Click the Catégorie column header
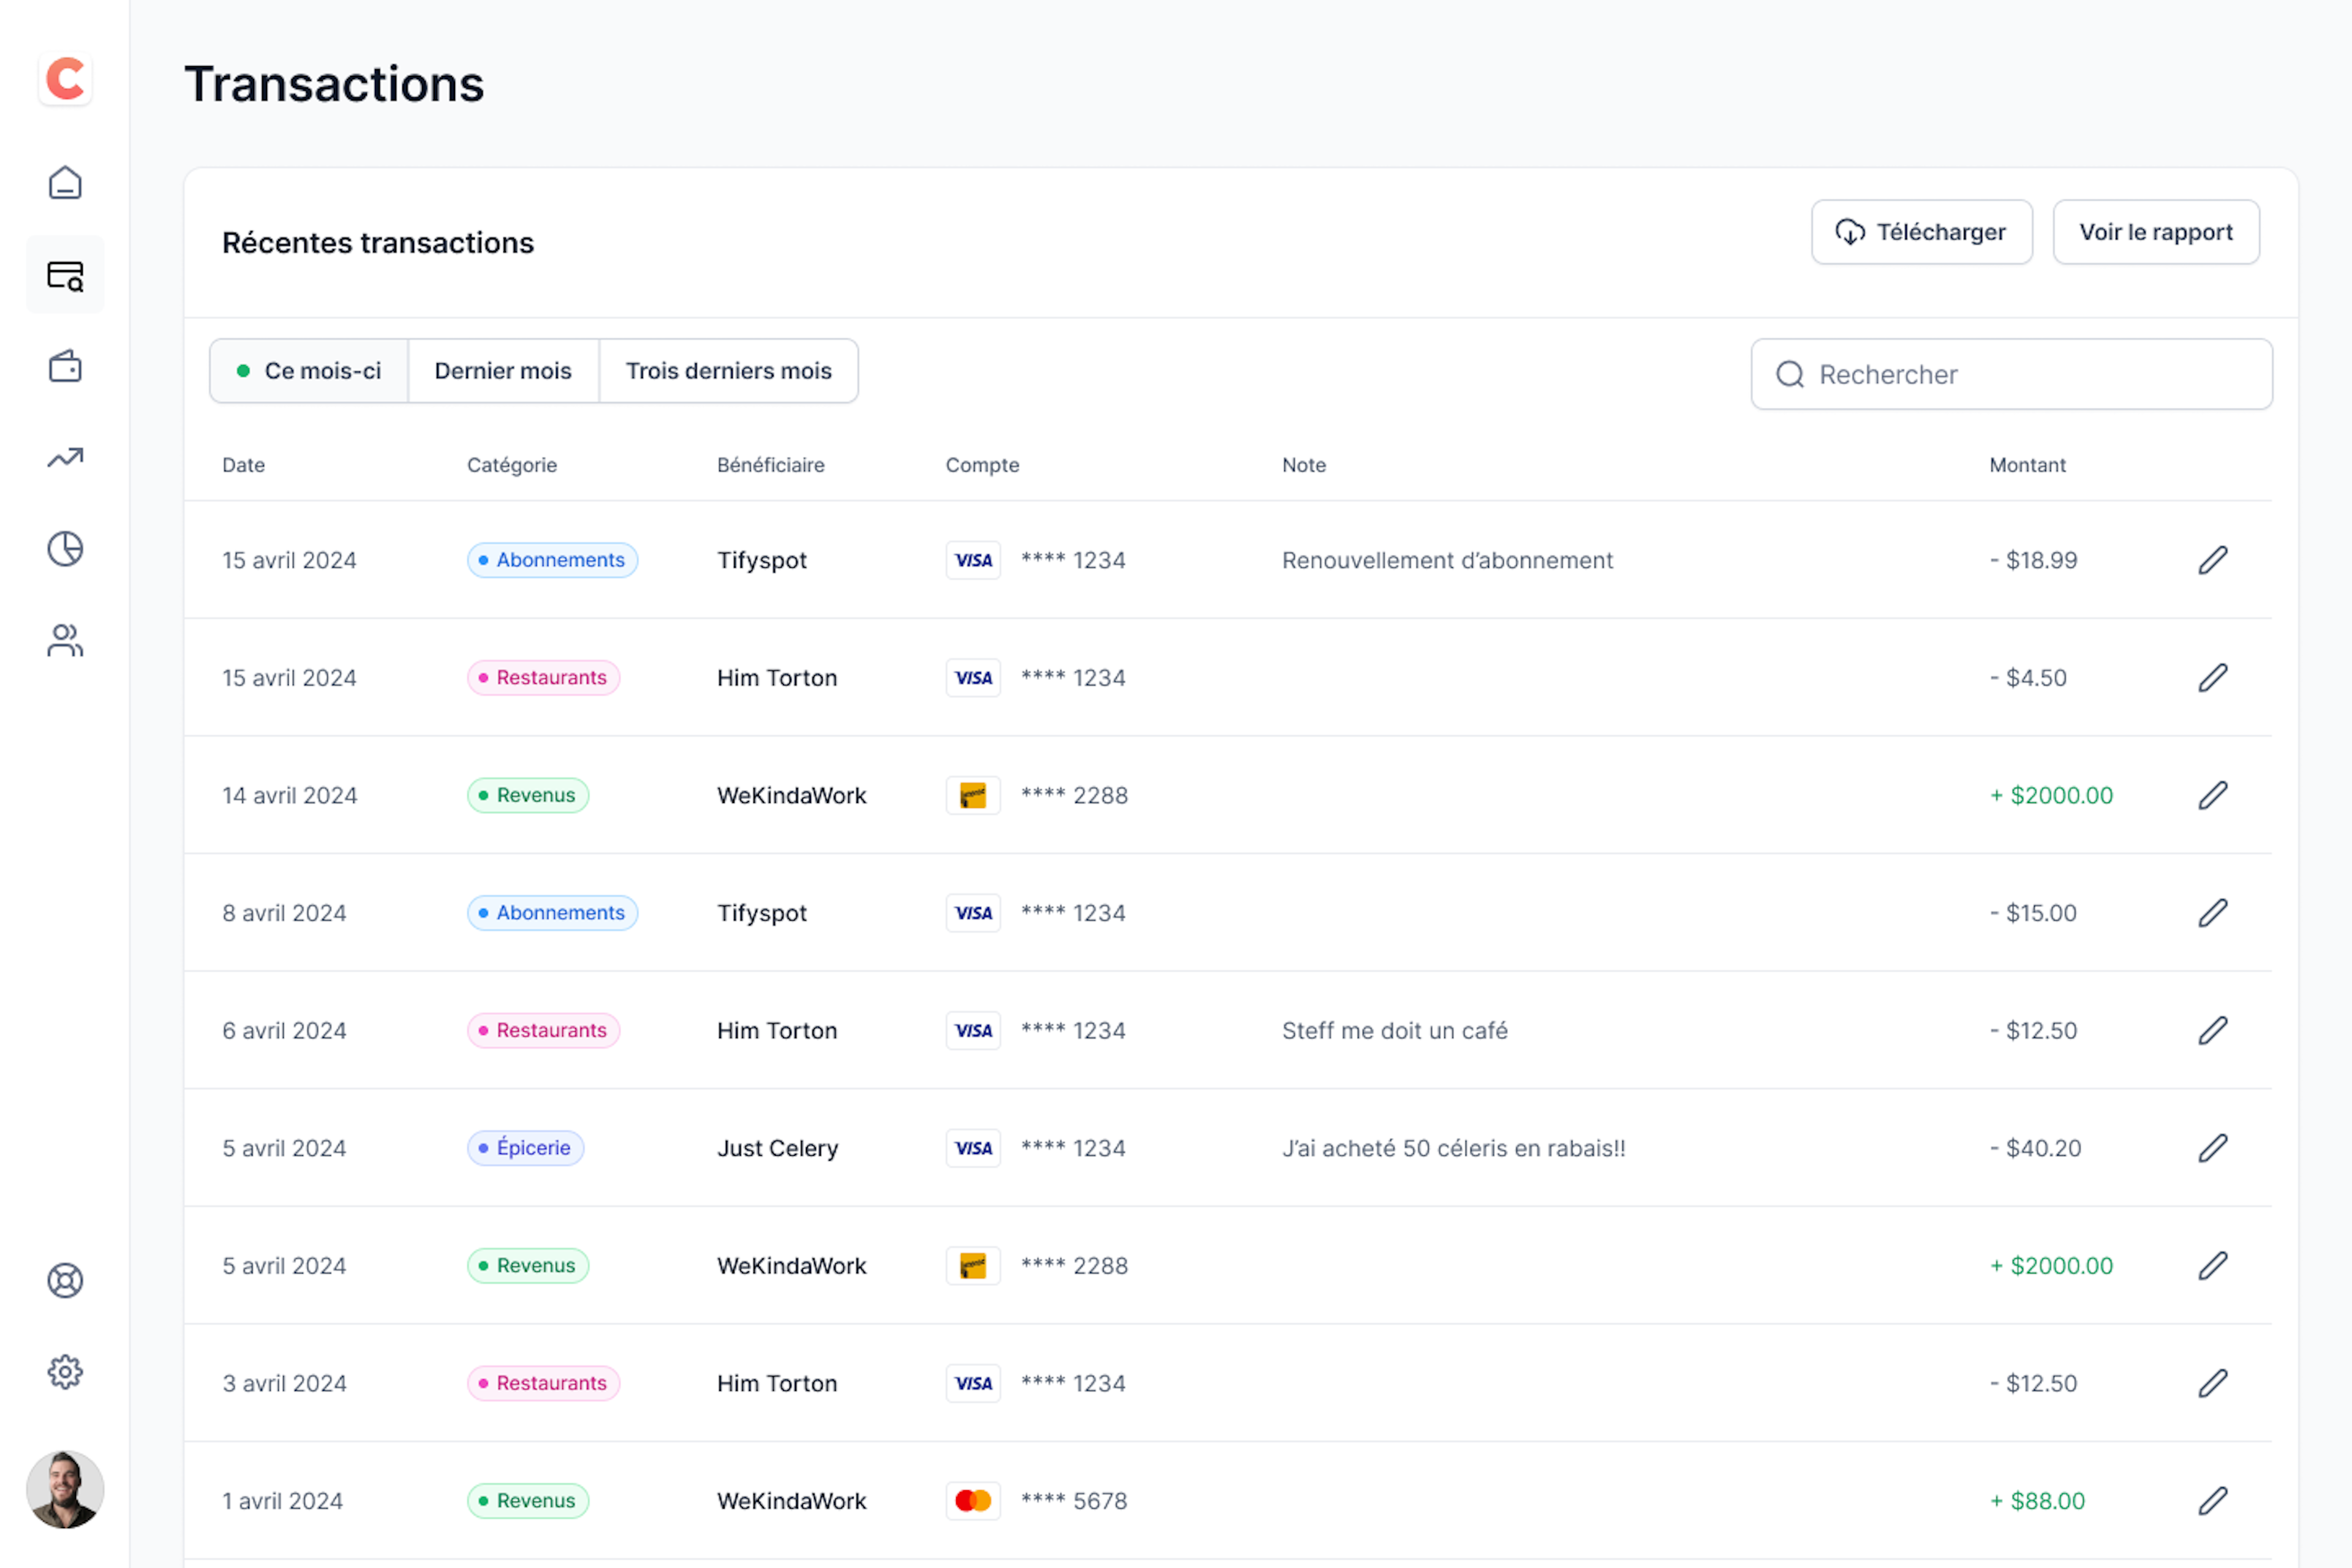The width and height of the screenshot is (2352, 1568). (512, 465)
